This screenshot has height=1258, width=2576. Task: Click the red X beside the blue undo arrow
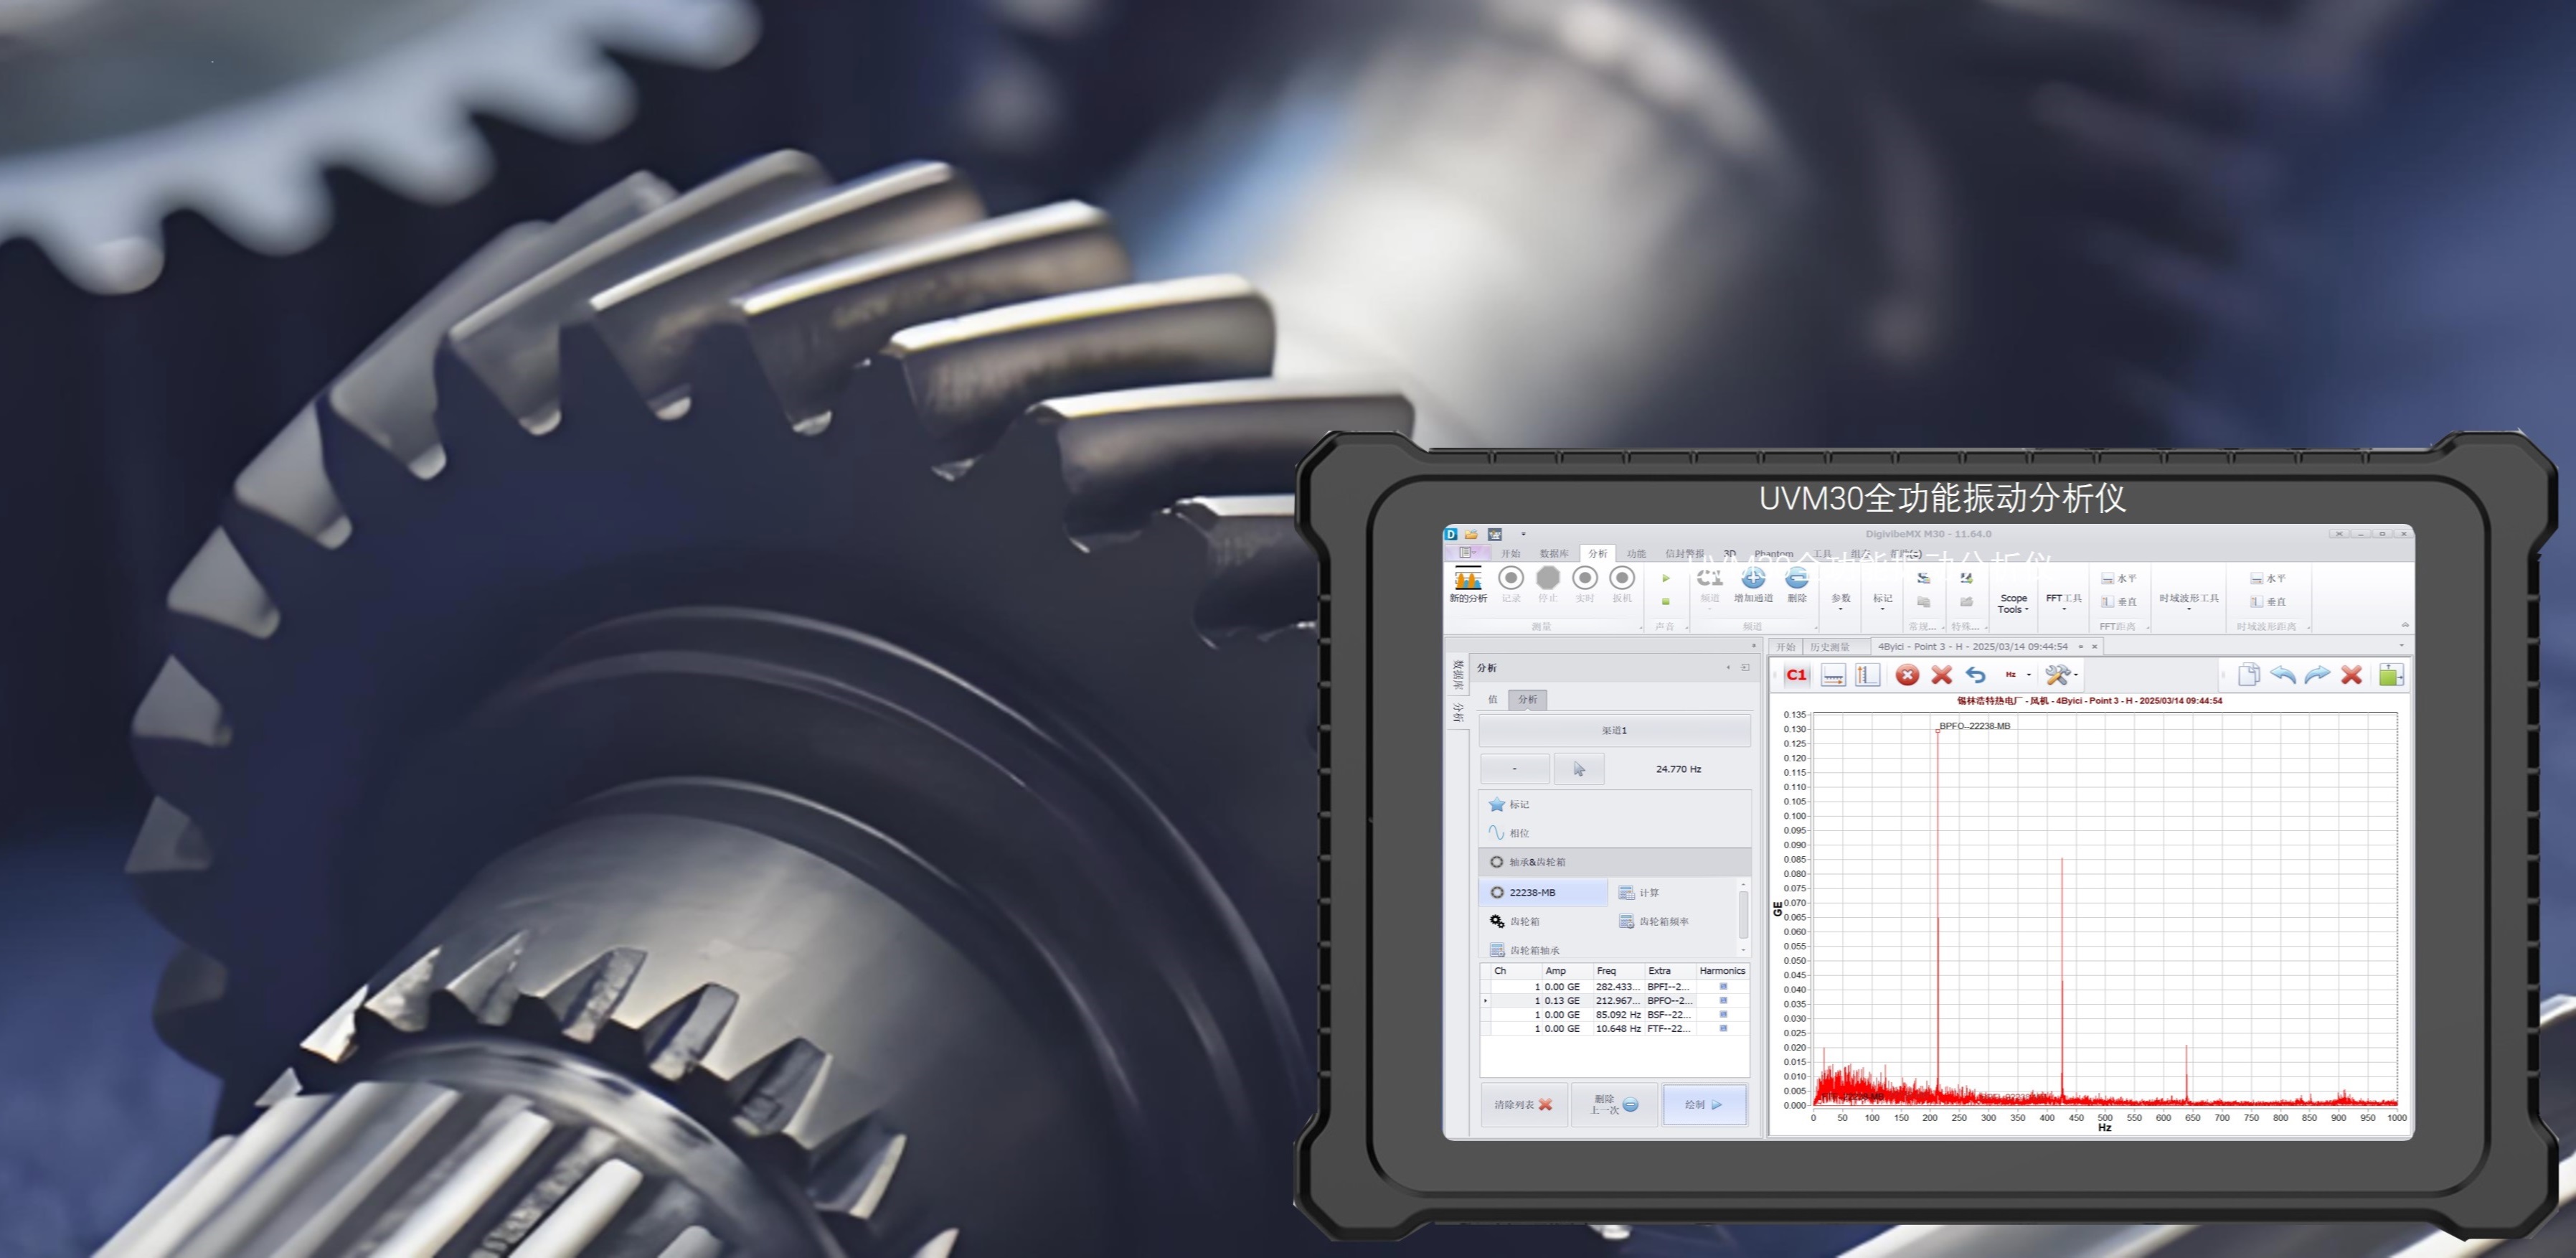[x=1941, y=675]
